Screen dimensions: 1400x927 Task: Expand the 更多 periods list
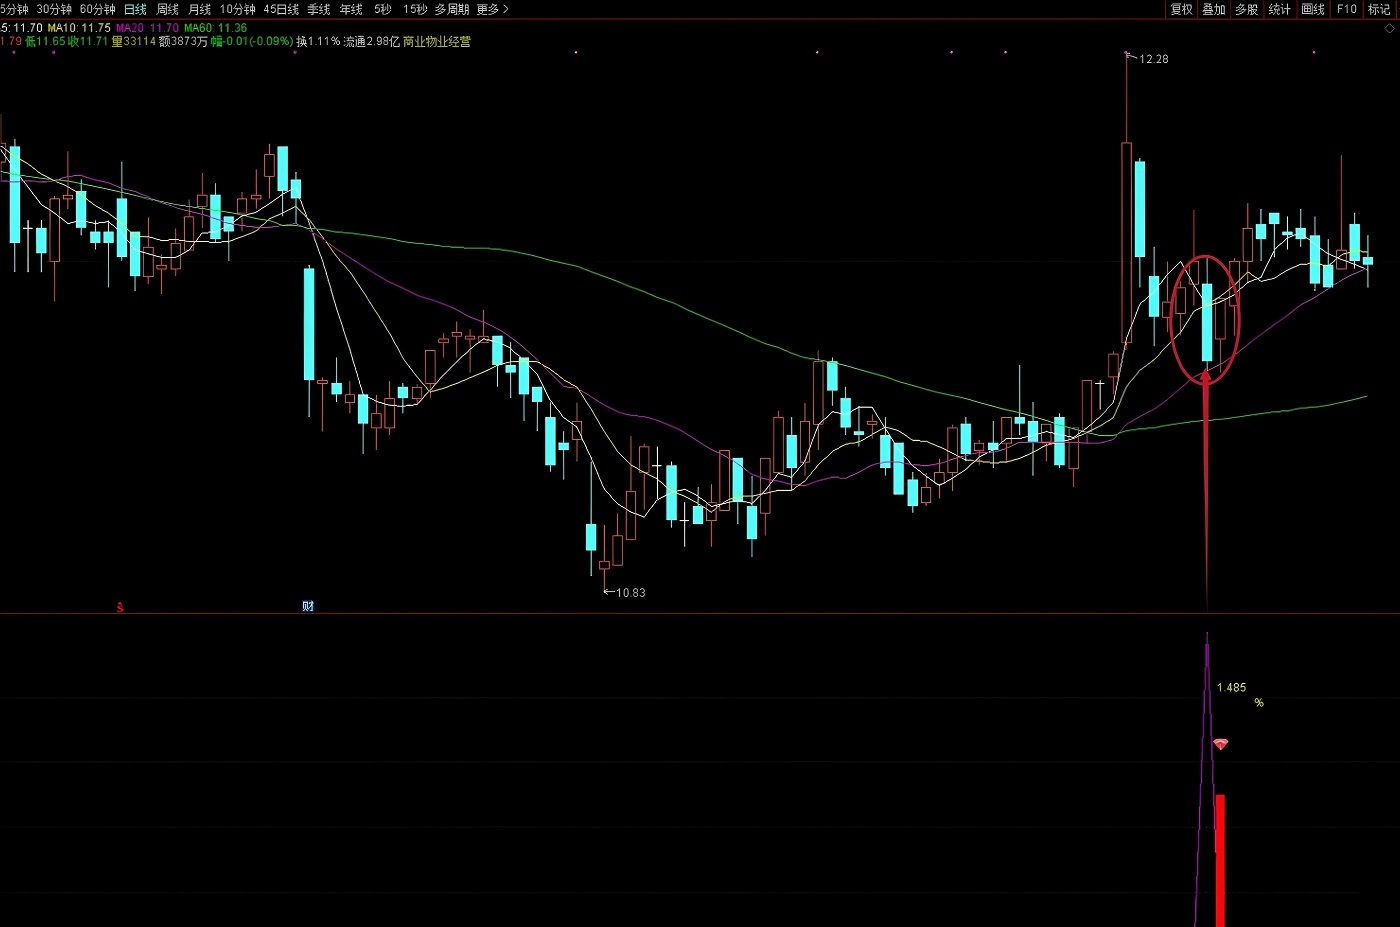click(492, 9)
